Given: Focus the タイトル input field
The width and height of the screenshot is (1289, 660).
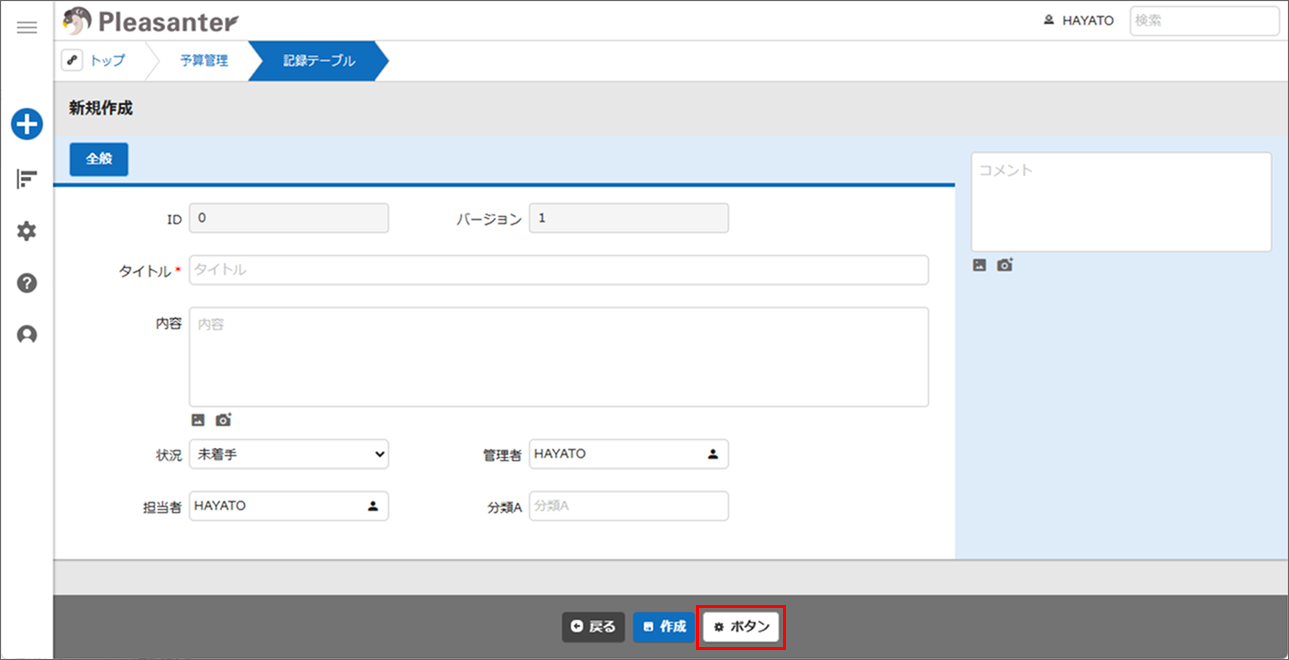Looking at the screenshot, I should click(558, 270).
